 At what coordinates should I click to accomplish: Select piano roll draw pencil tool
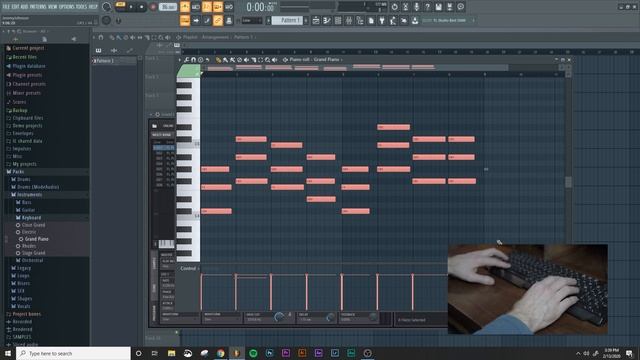point(218,60)
